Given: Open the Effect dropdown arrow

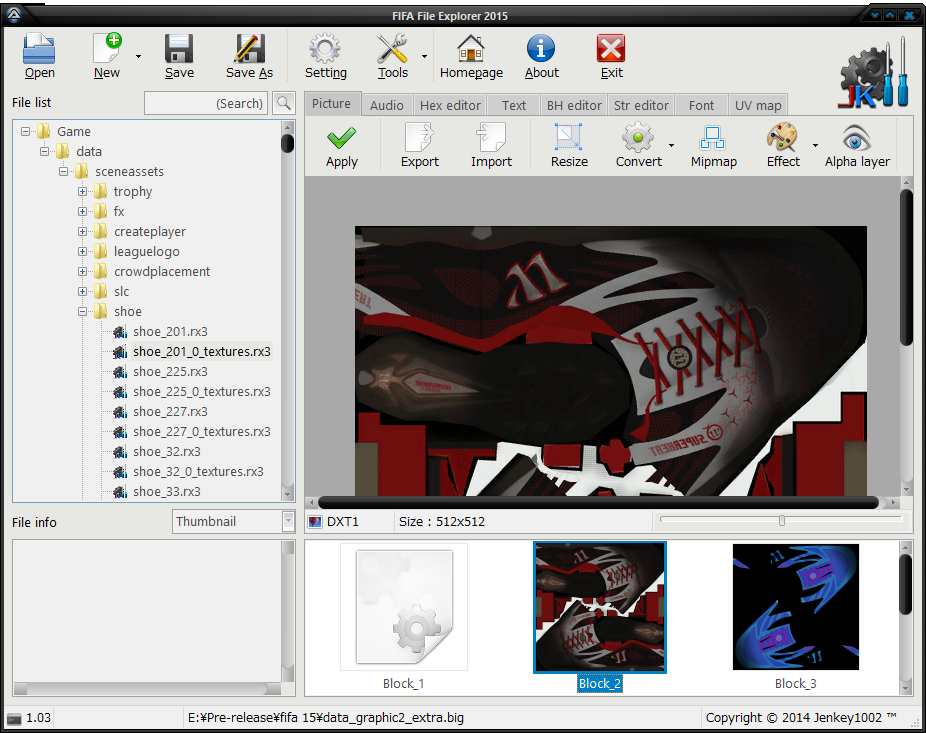Looking at the screenshot, I should tap(815, 145).
